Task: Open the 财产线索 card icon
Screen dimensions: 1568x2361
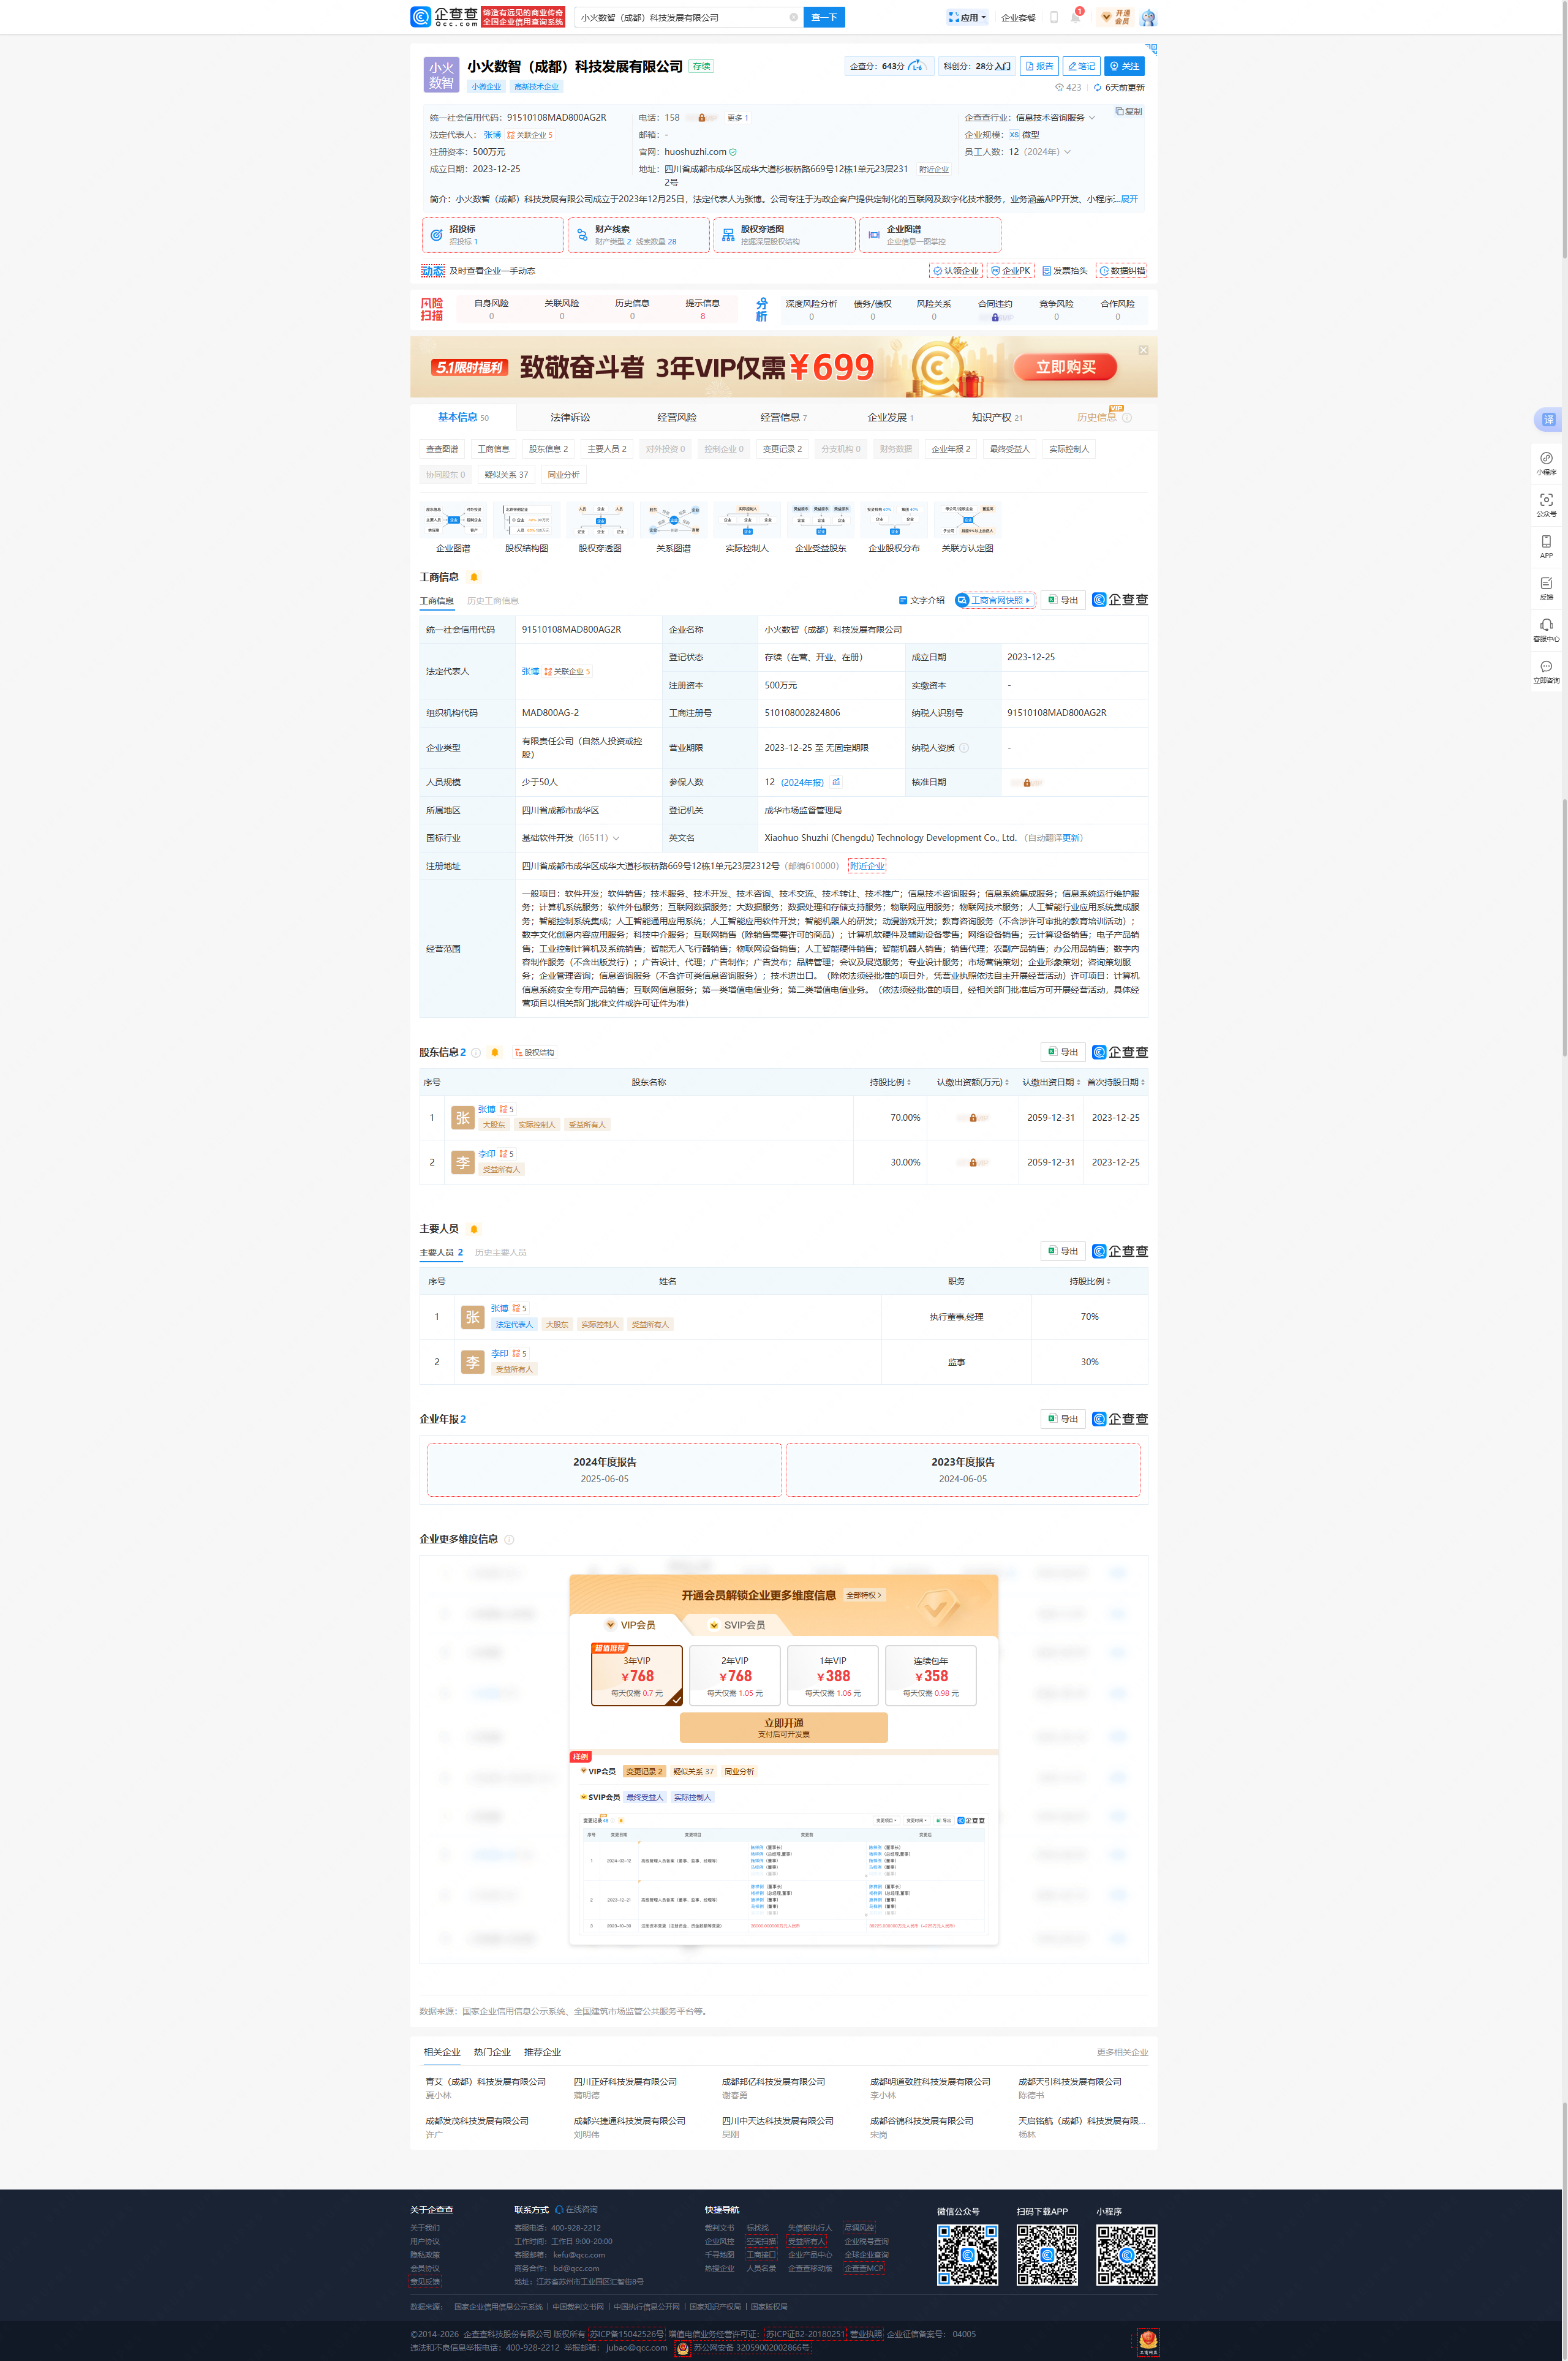Action: (582, 235)
